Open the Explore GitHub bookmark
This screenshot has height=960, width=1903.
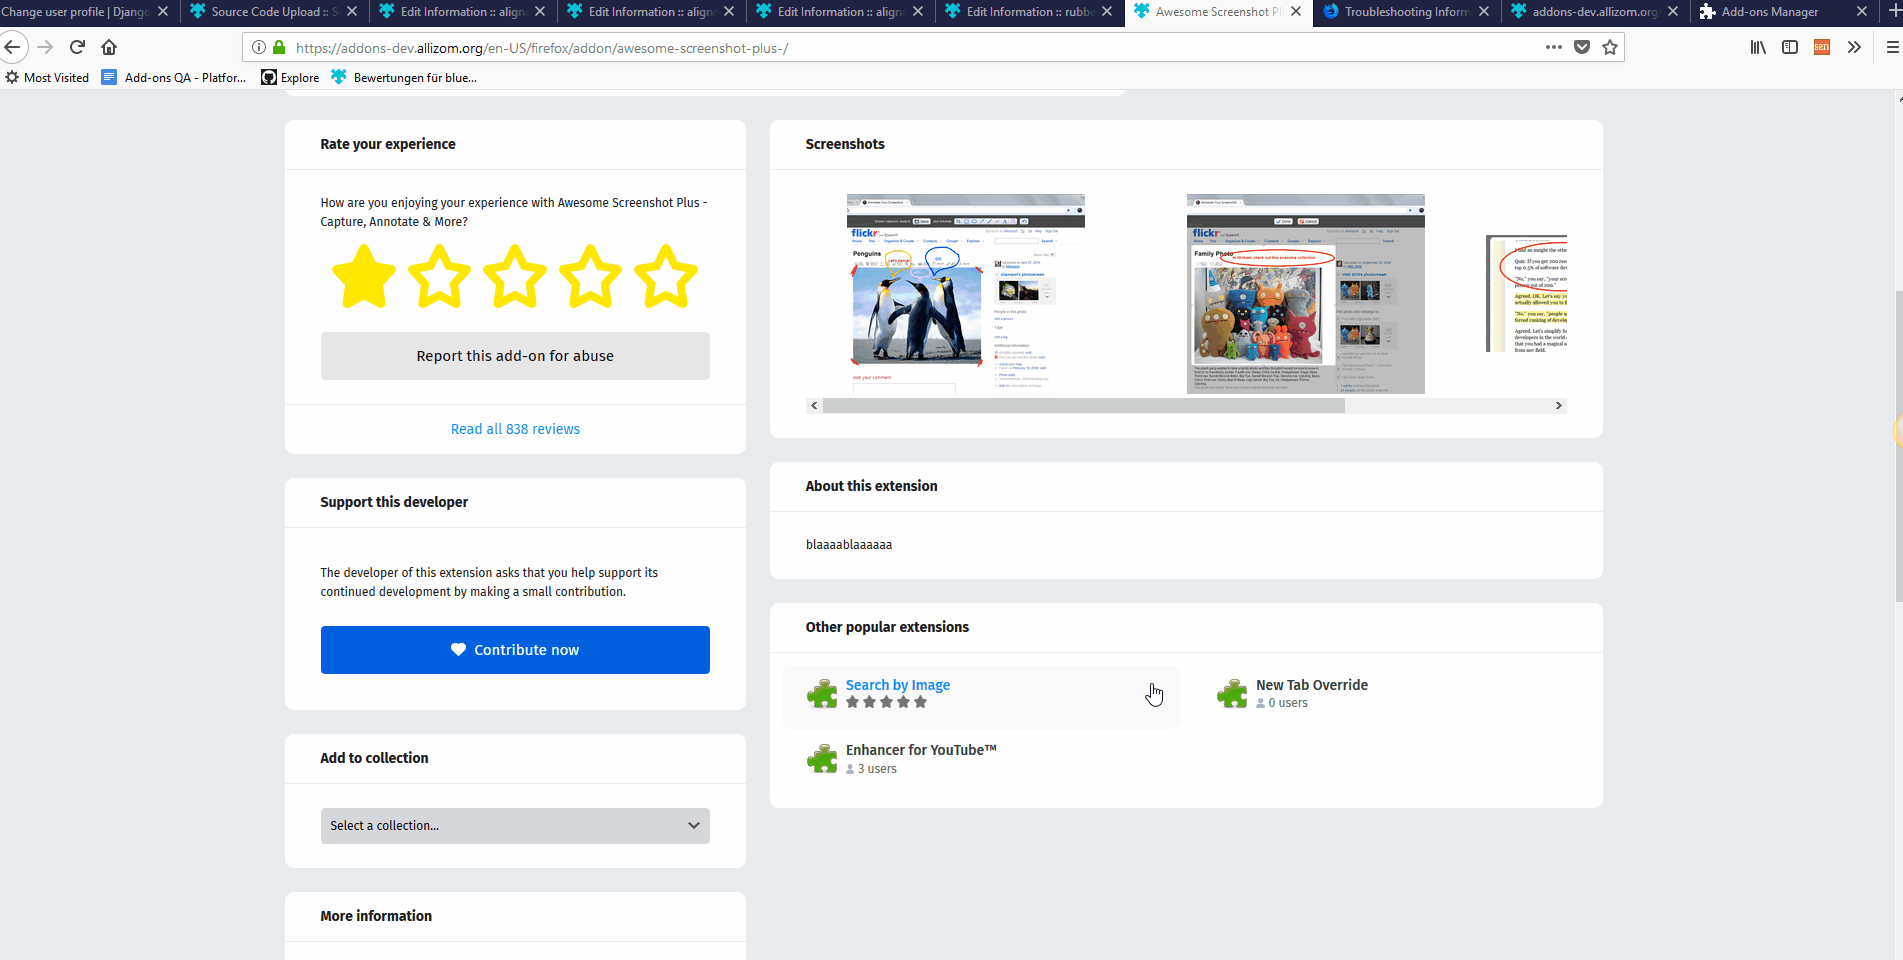(x=290, y=77)
